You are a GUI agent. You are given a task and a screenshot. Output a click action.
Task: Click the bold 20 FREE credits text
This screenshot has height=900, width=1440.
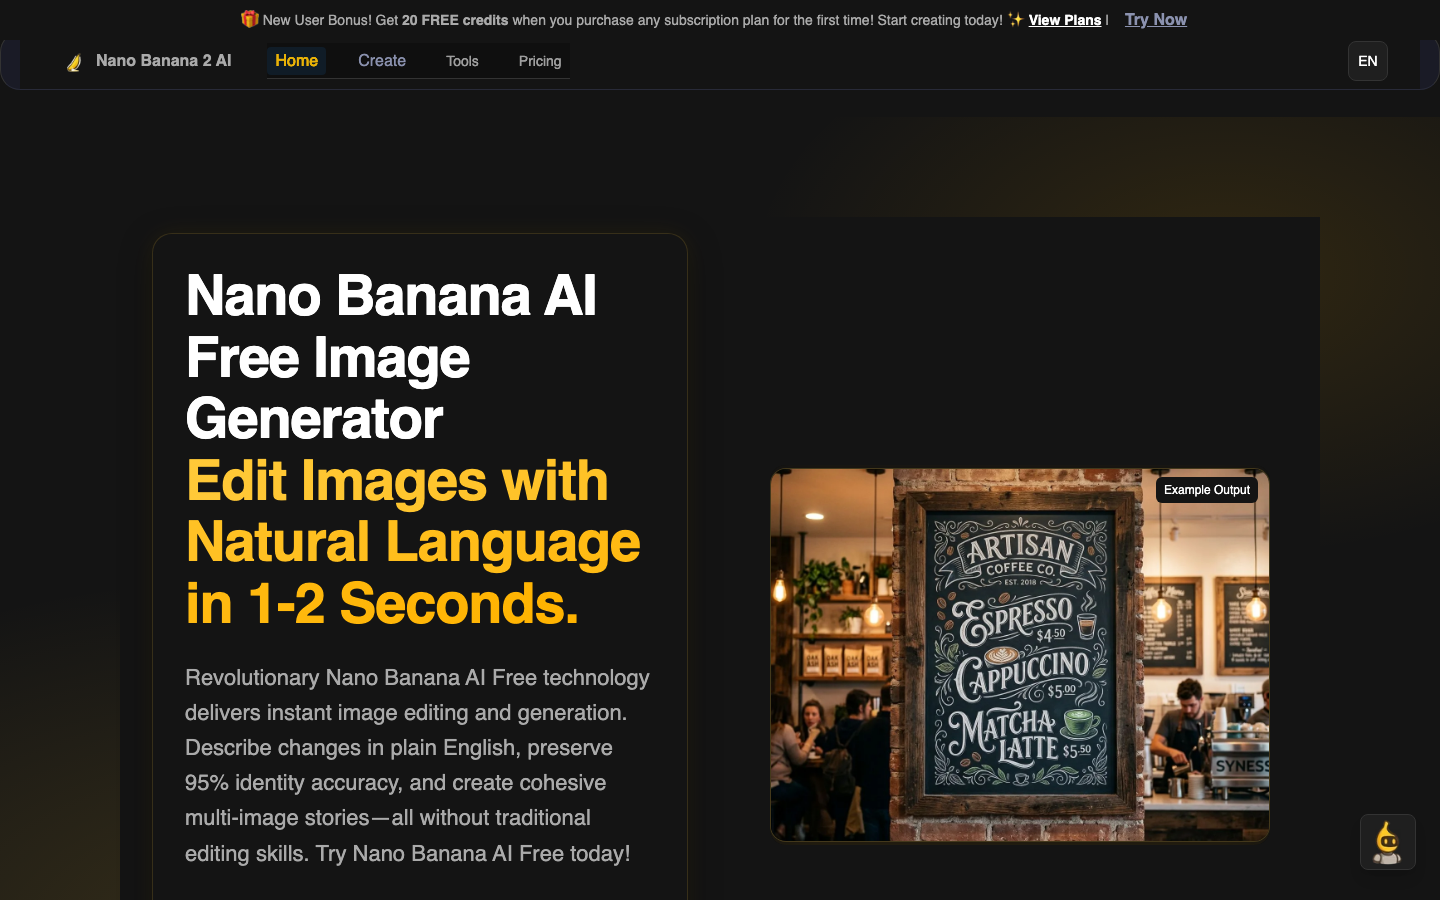click(455, 20)
